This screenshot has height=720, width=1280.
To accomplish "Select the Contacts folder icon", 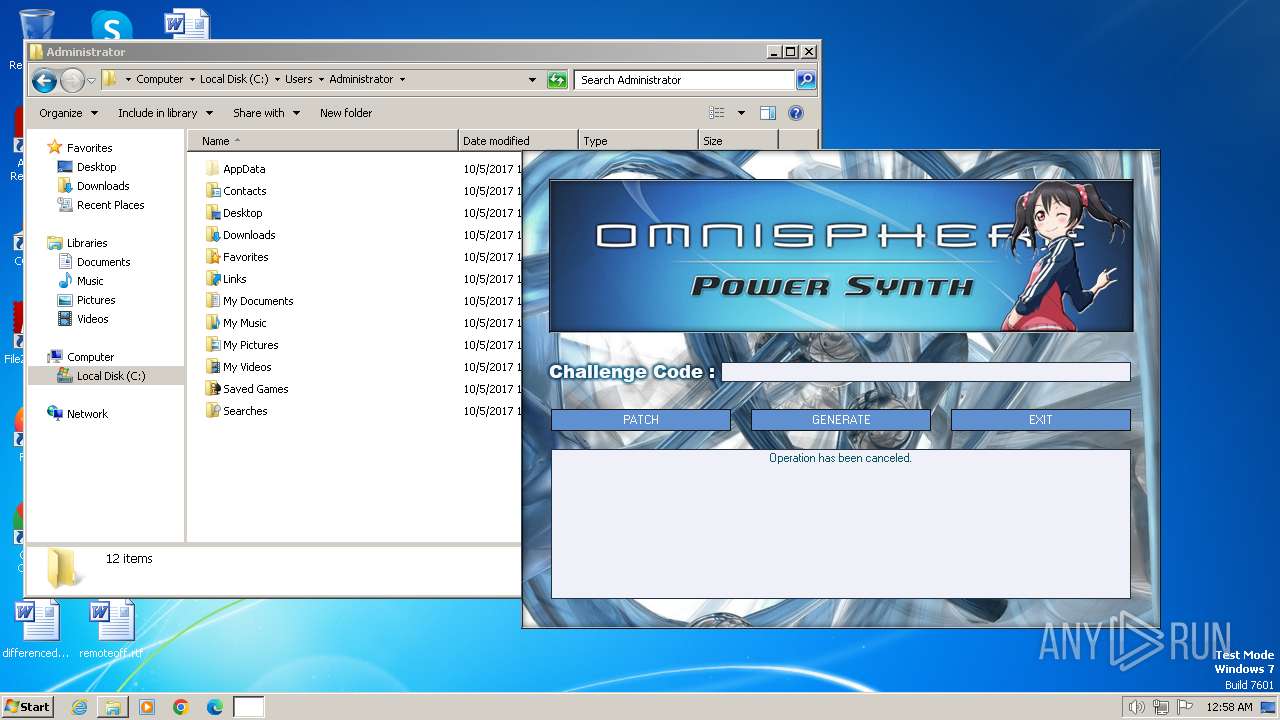I will (x=212, y=191).
